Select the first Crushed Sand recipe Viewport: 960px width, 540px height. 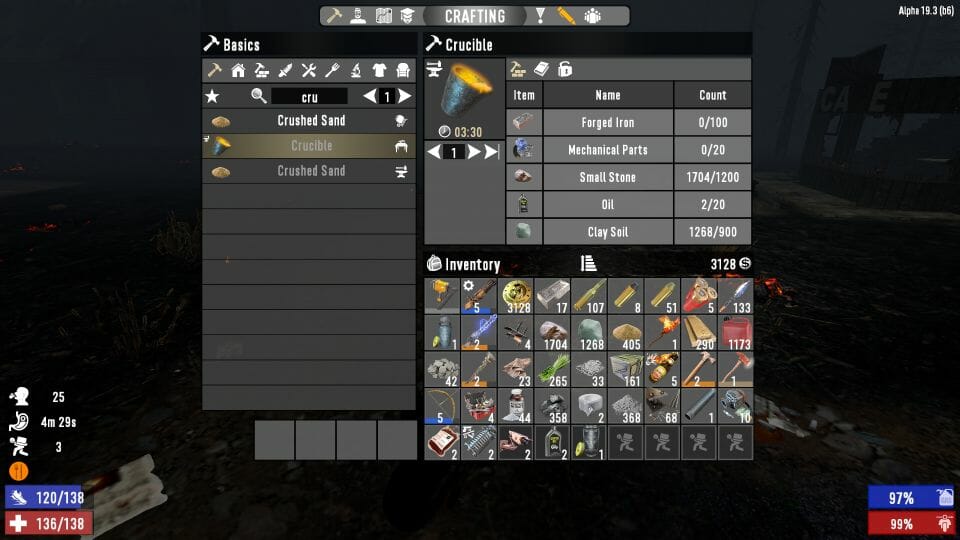tap(309, 121)
